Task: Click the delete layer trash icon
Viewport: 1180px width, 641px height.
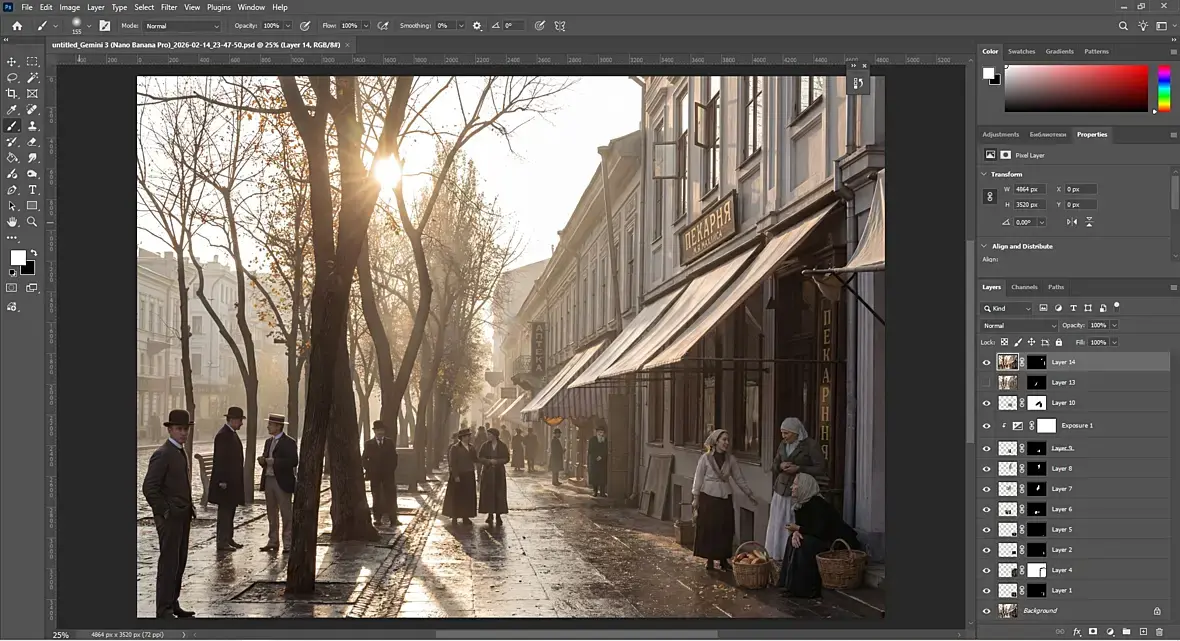Action: (x=1160, y=632)
